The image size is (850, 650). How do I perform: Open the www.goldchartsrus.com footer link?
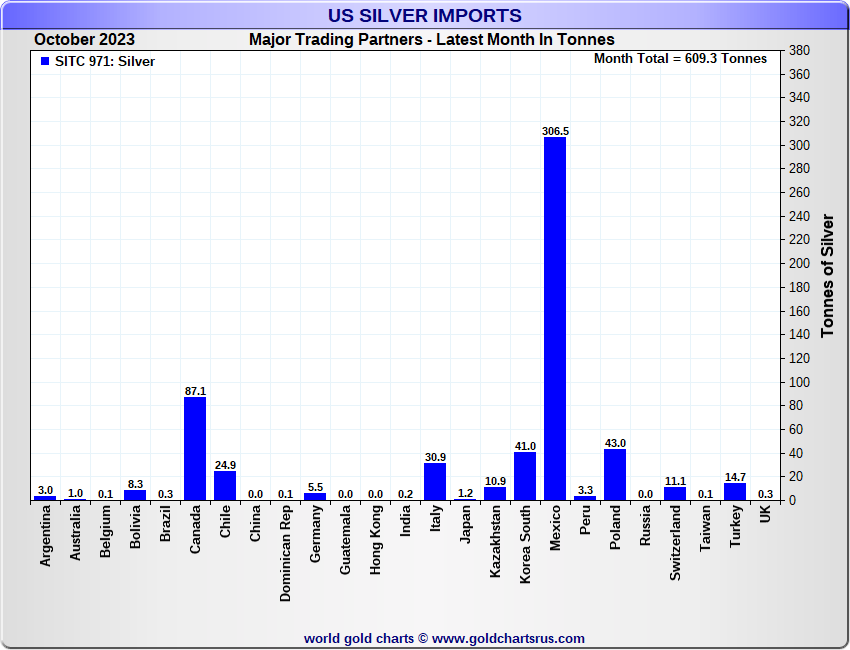508,638
